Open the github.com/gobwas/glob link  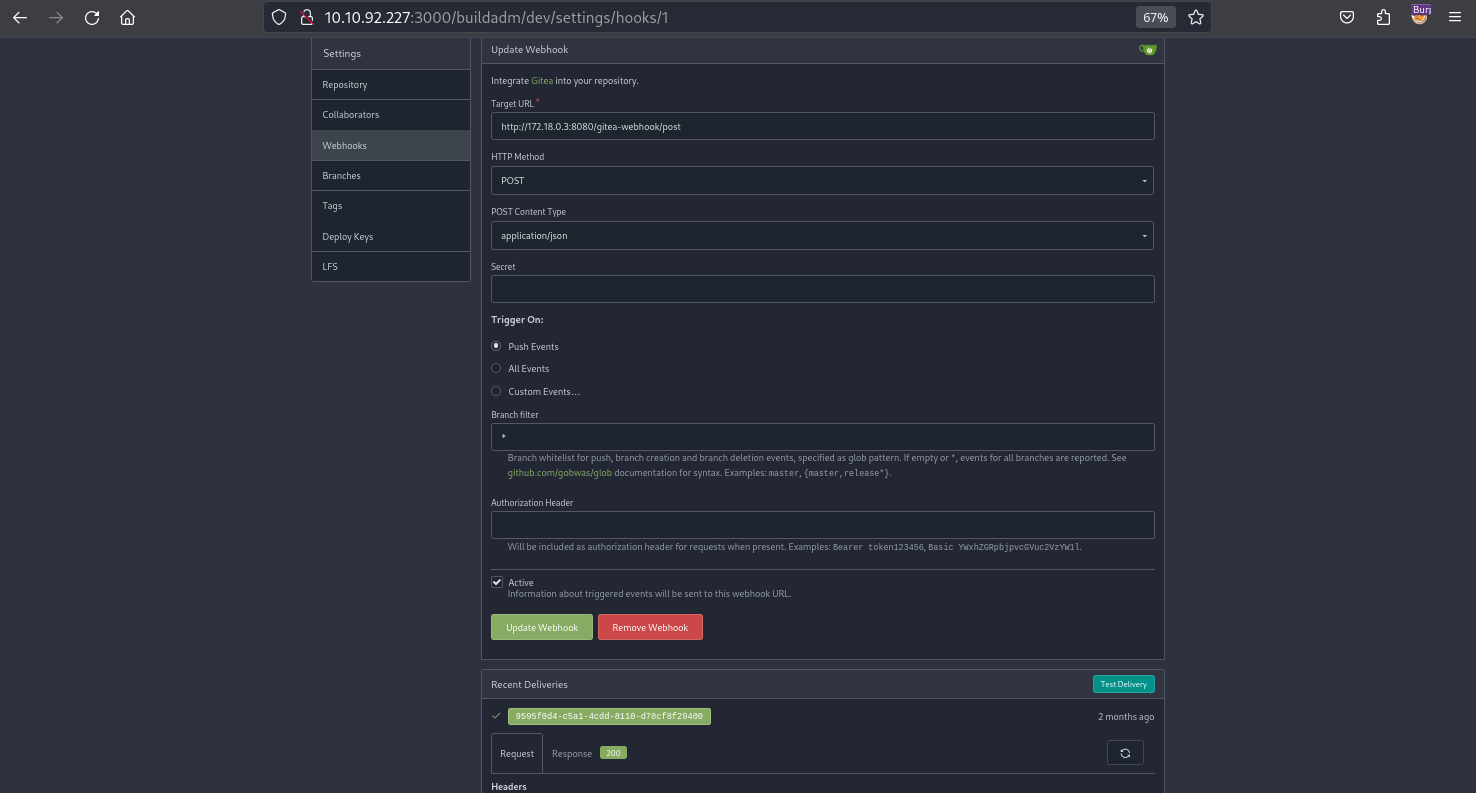[560, 473]
